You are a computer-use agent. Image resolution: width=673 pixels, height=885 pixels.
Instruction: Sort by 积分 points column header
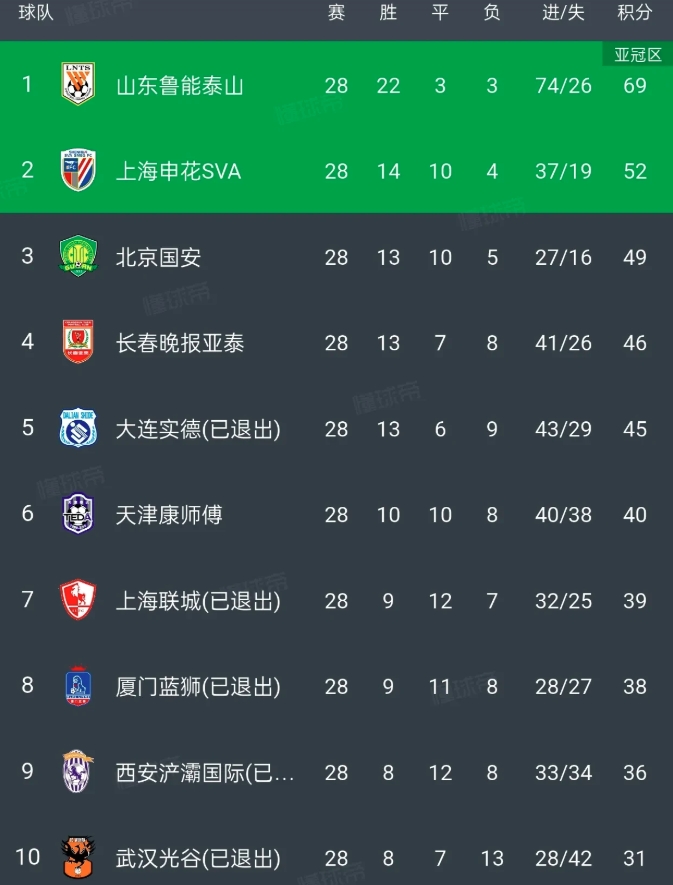pos(634,13)
